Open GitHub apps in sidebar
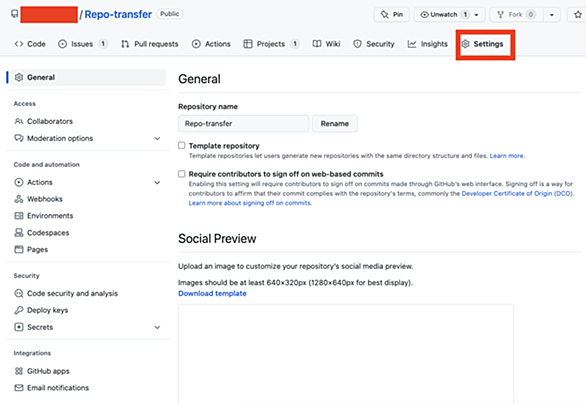Viewport: 586px width, 404px height. (48, 371)
